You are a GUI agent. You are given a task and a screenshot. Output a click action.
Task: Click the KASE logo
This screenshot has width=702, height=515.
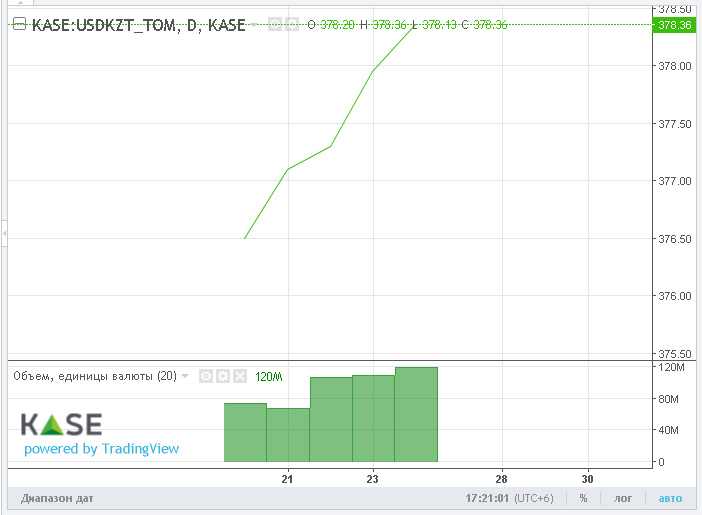point(61,423)
